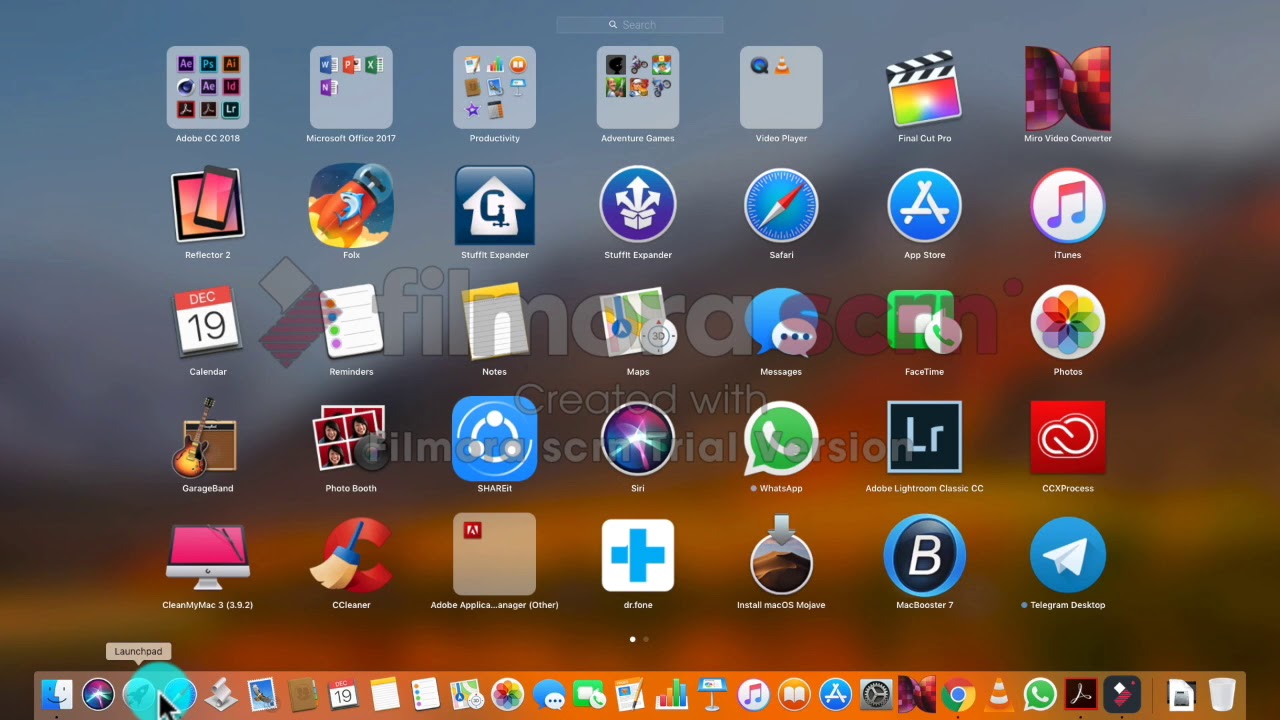
Task: Open Adobe Lightroom Classic CC
Action: (x=924, y=439)
